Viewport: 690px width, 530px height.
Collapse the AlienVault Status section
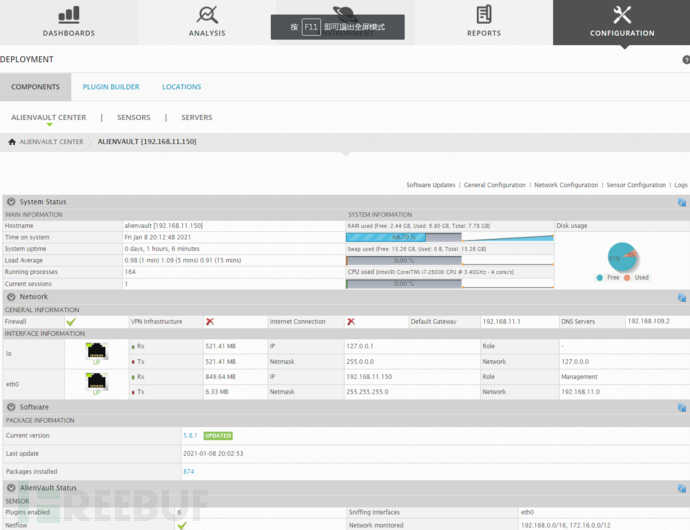(11, 488)
